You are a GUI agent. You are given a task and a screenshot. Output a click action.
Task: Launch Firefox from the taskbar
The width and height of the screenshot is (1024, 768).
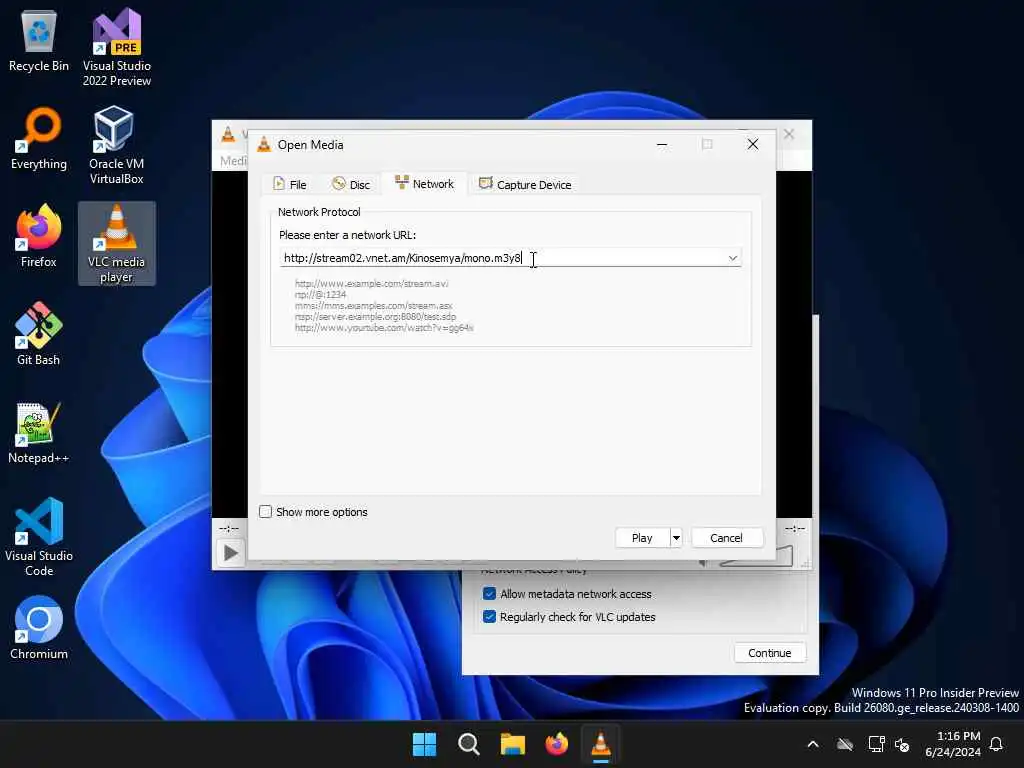(x=556, y=744)
